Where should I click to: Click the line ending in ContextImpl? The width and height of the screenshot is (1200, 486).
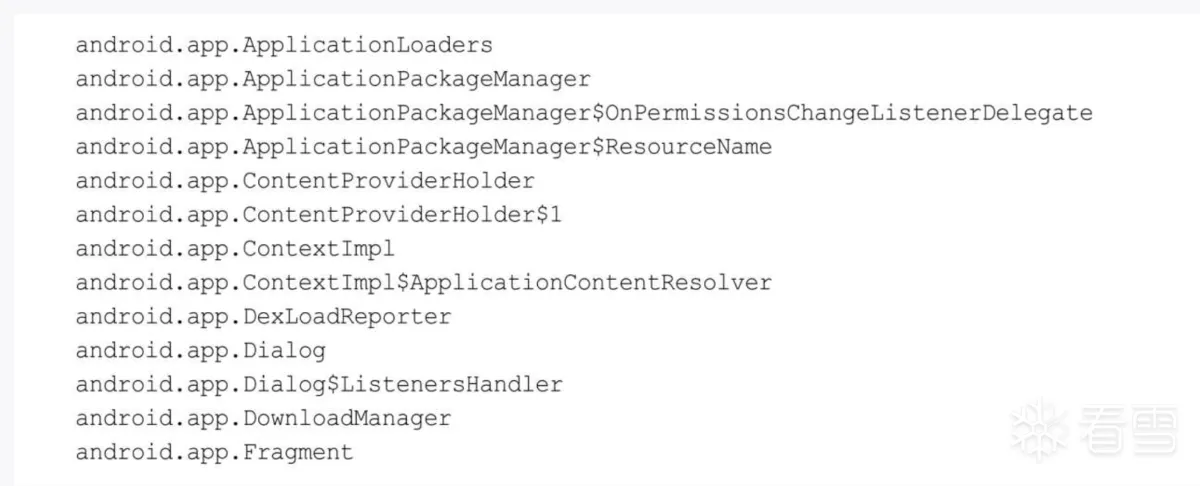235,249
